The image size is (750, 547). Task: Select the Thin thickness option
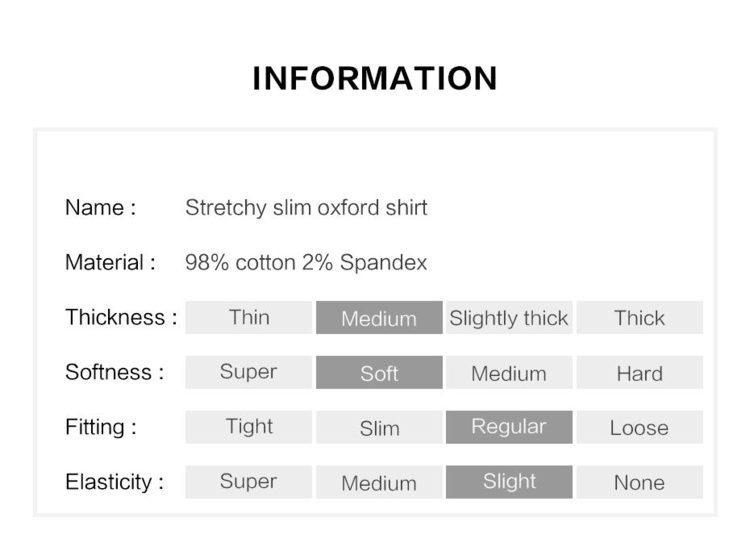pyautogui.click(x=249, y=317)
